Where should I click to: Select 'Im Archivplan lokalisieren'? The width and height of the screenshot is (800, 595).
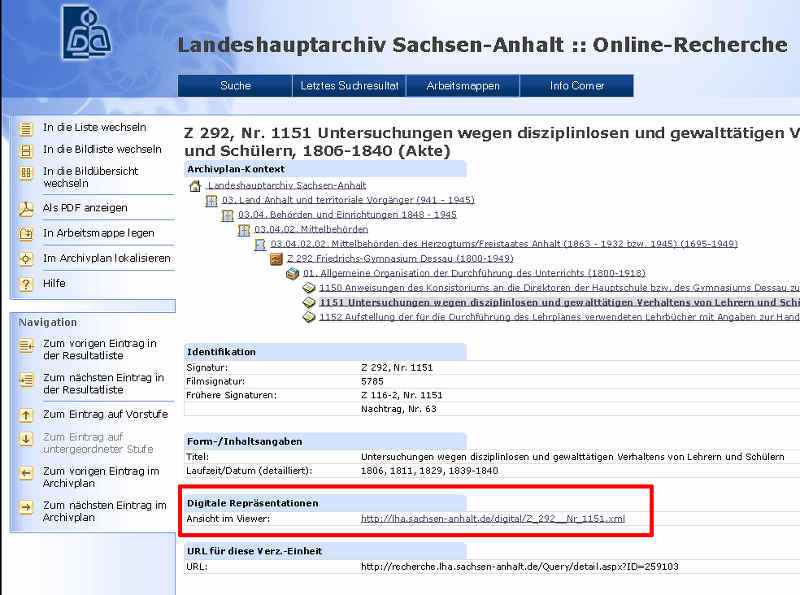[107, 258]
